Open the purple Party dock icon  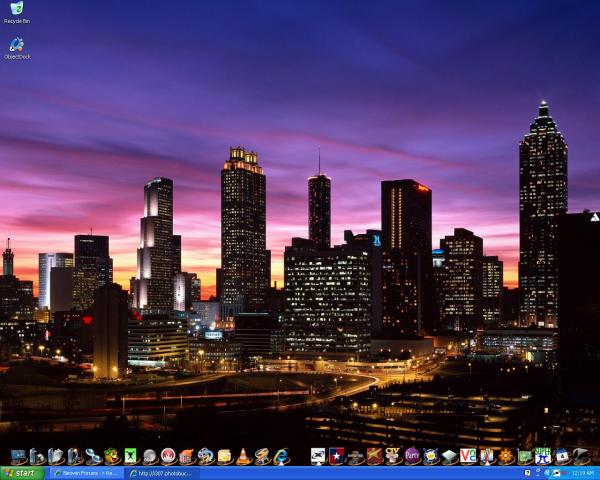click(412, 456)
